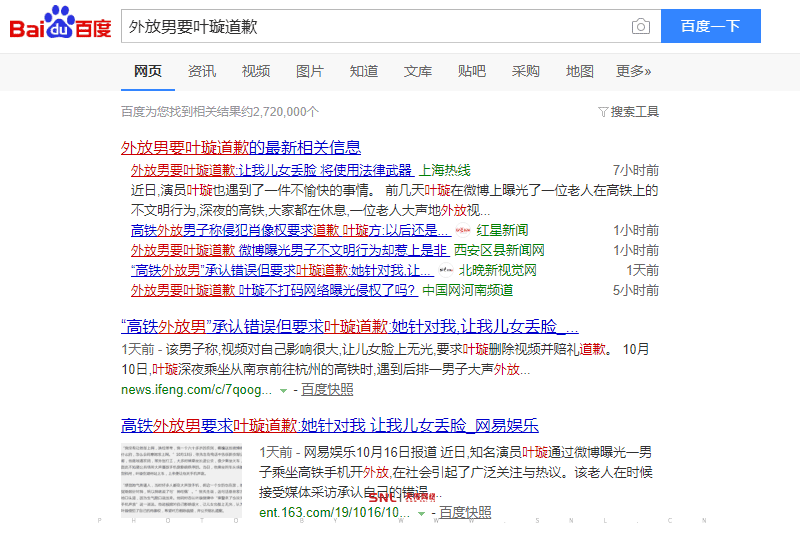This screenshot has height=533, width=800.
Task: Switch to the 知道 tab
Action: pyautogui.click(x=364, y=71)
